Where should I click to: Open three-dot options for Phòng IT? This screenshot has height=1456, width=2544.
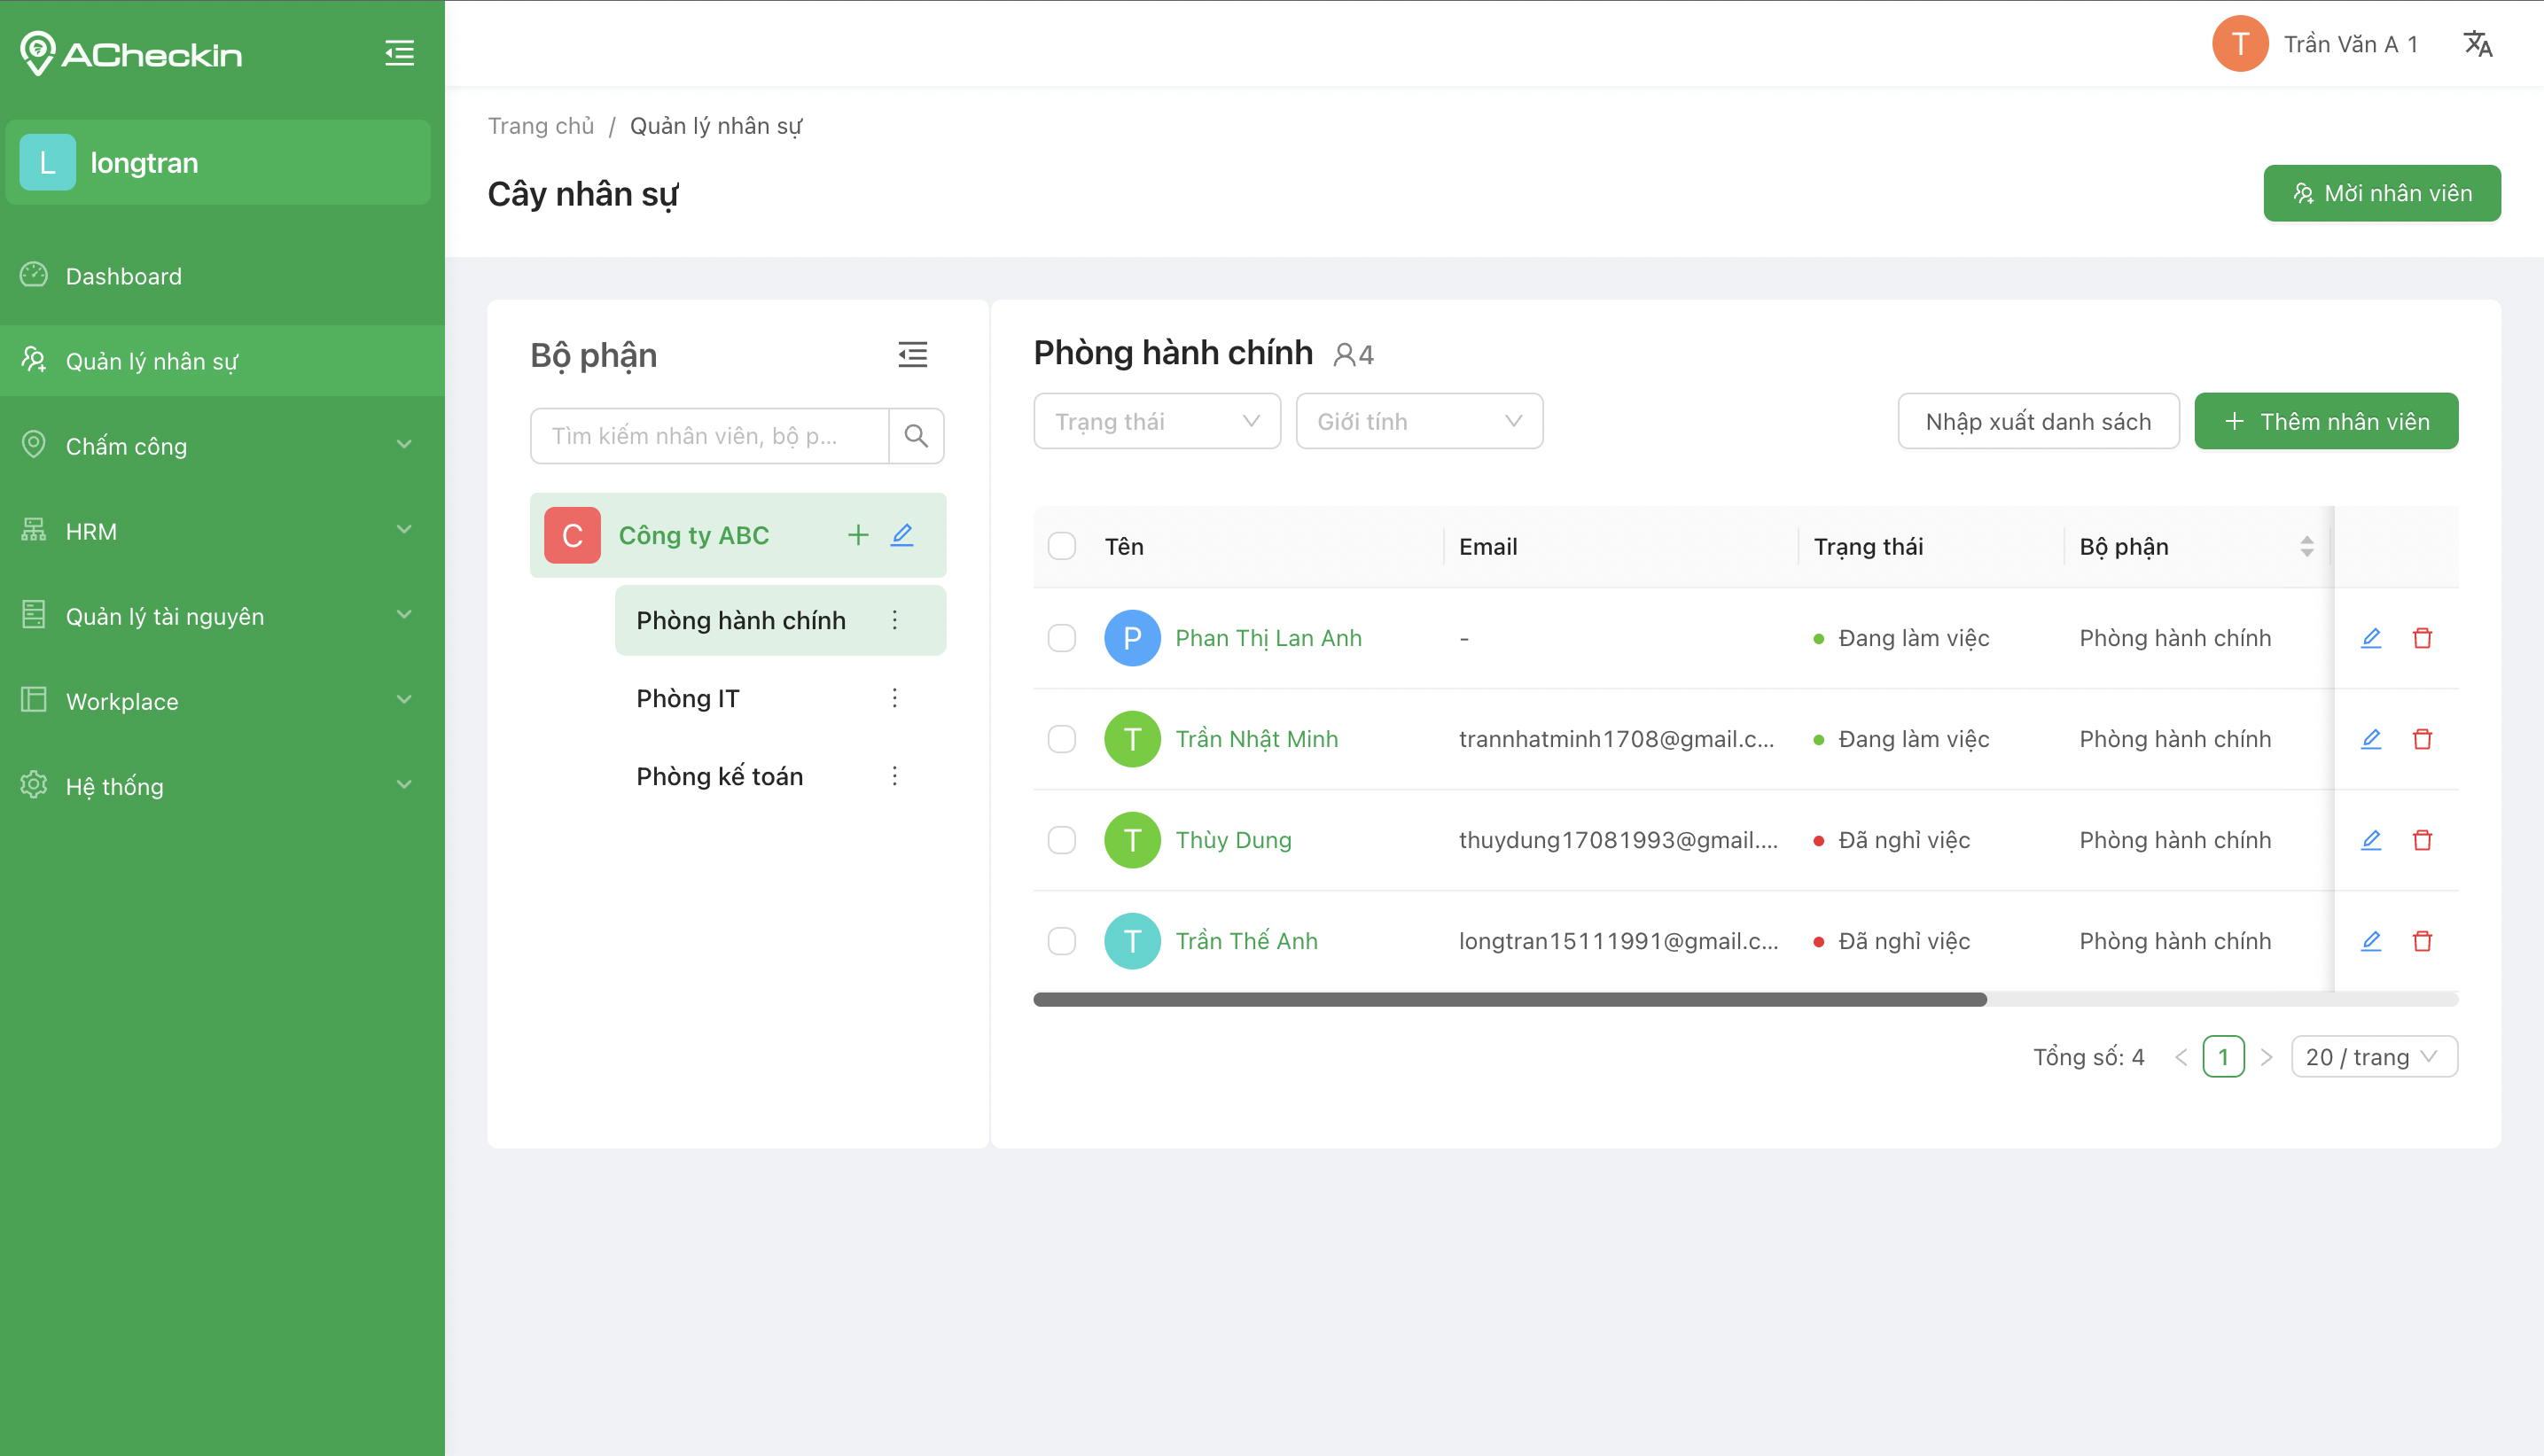[894, 698]
